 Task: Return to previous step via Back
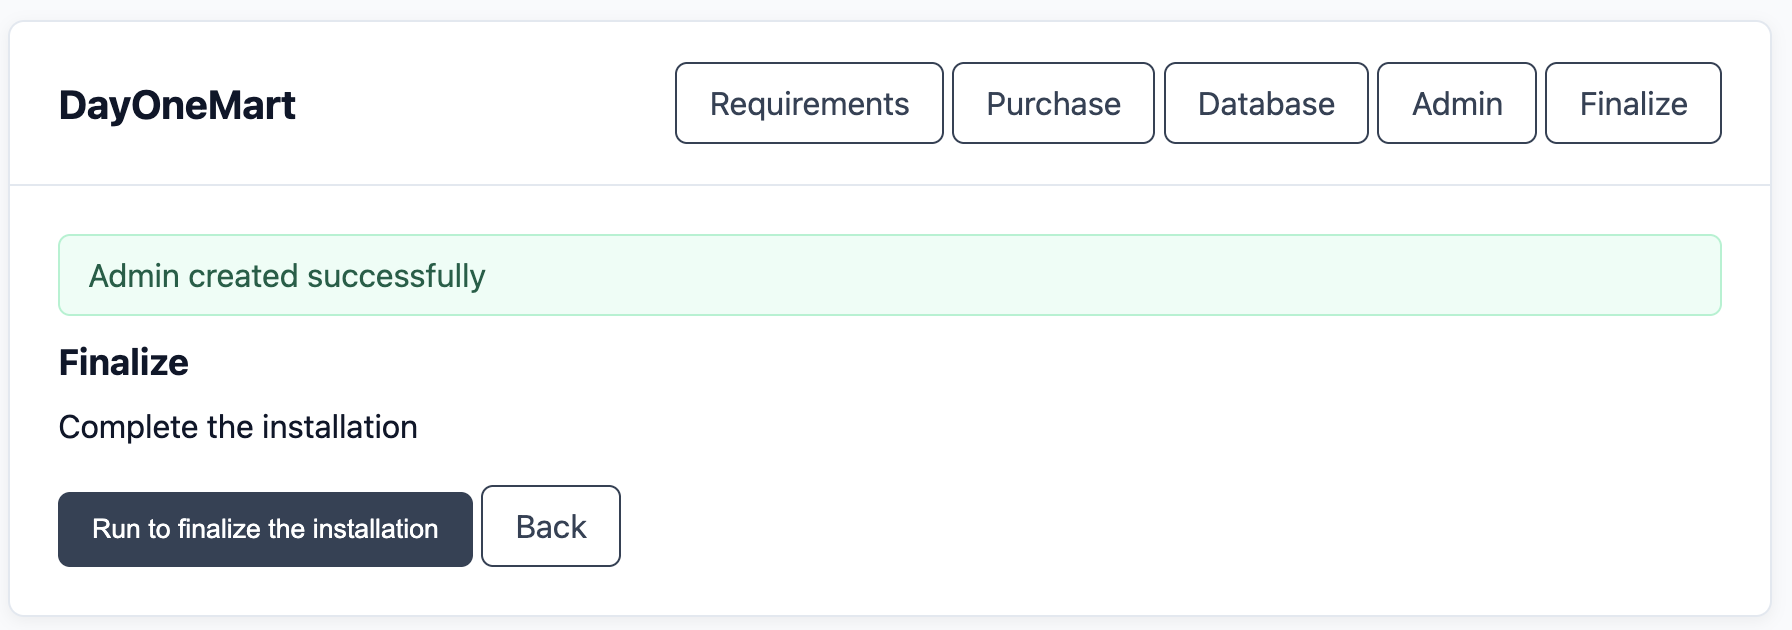click(550, 526)
